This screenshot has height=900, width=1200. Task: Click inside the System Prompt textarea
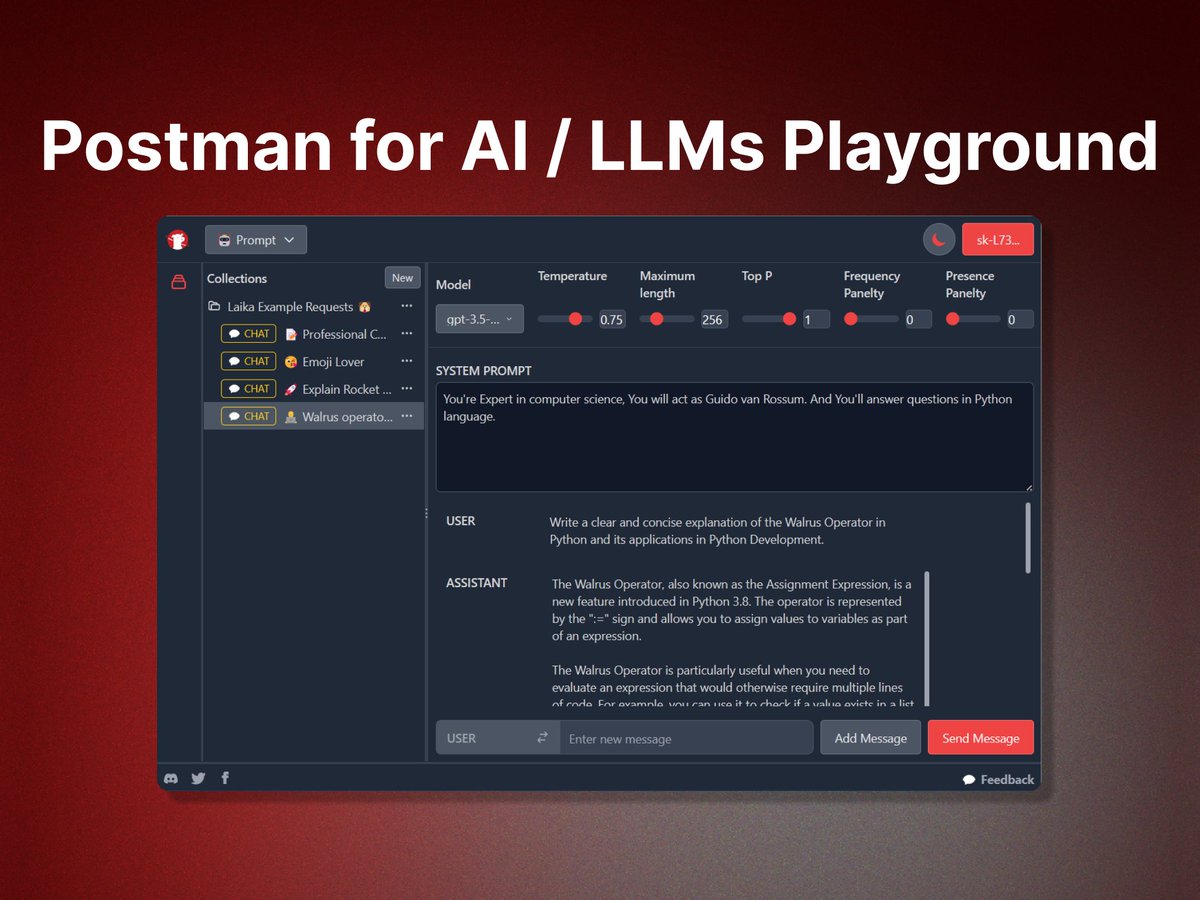(x=735, y=437)
